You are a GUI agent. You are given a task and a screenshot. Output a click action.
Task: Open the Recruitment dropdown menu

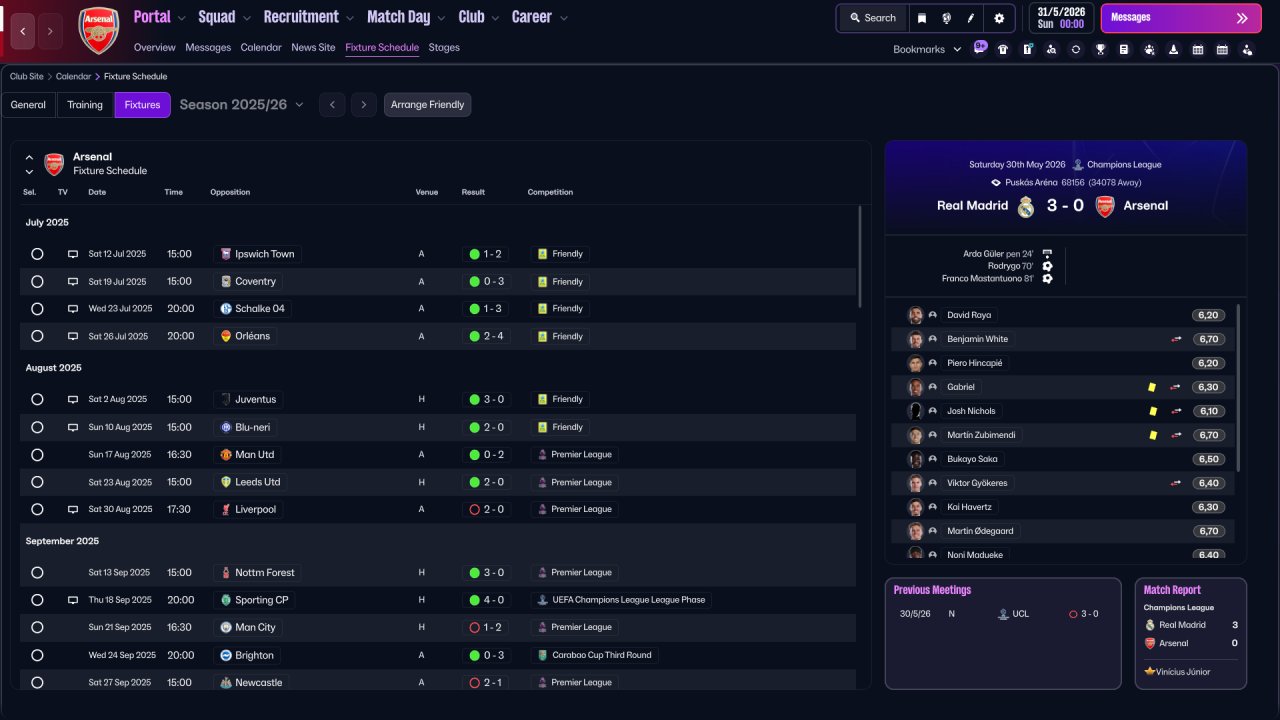tap(309, 17)
